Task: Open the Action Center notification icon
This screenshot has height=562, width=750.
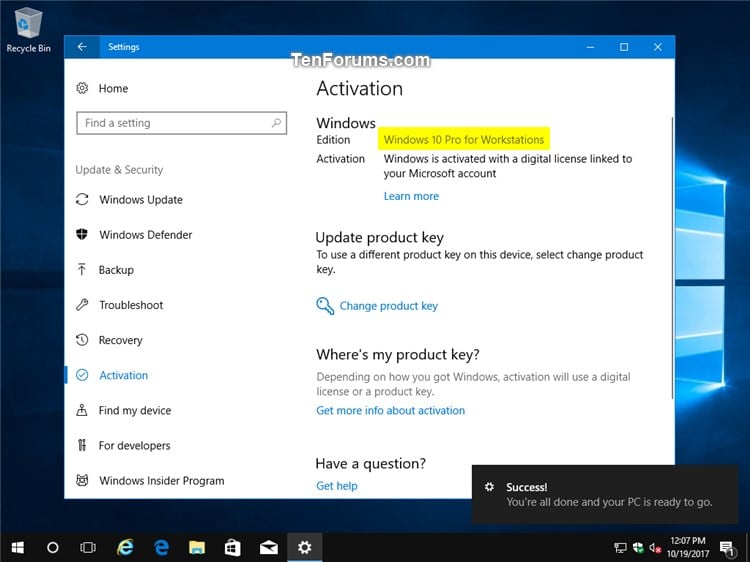Action: point(727,548)
